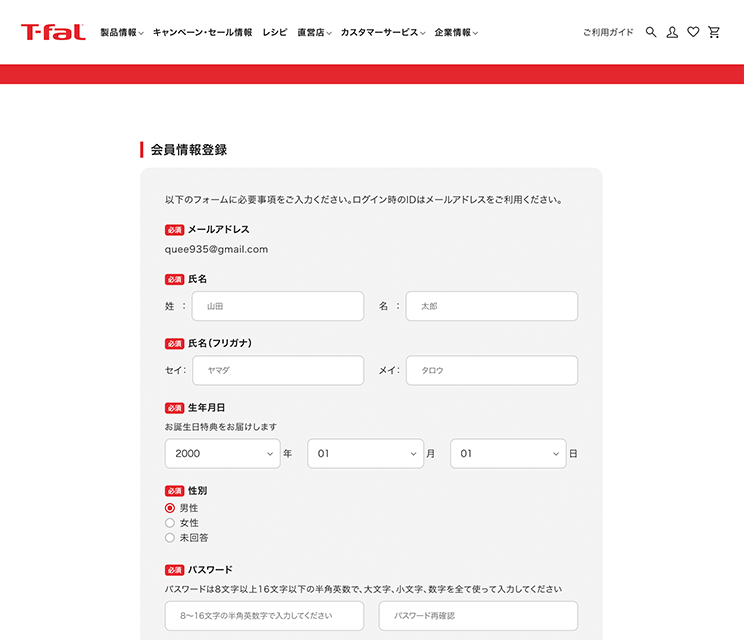Viewport: 744px width, 640px height.
Task: Click the T-fal logo
Action: [53, 32]
